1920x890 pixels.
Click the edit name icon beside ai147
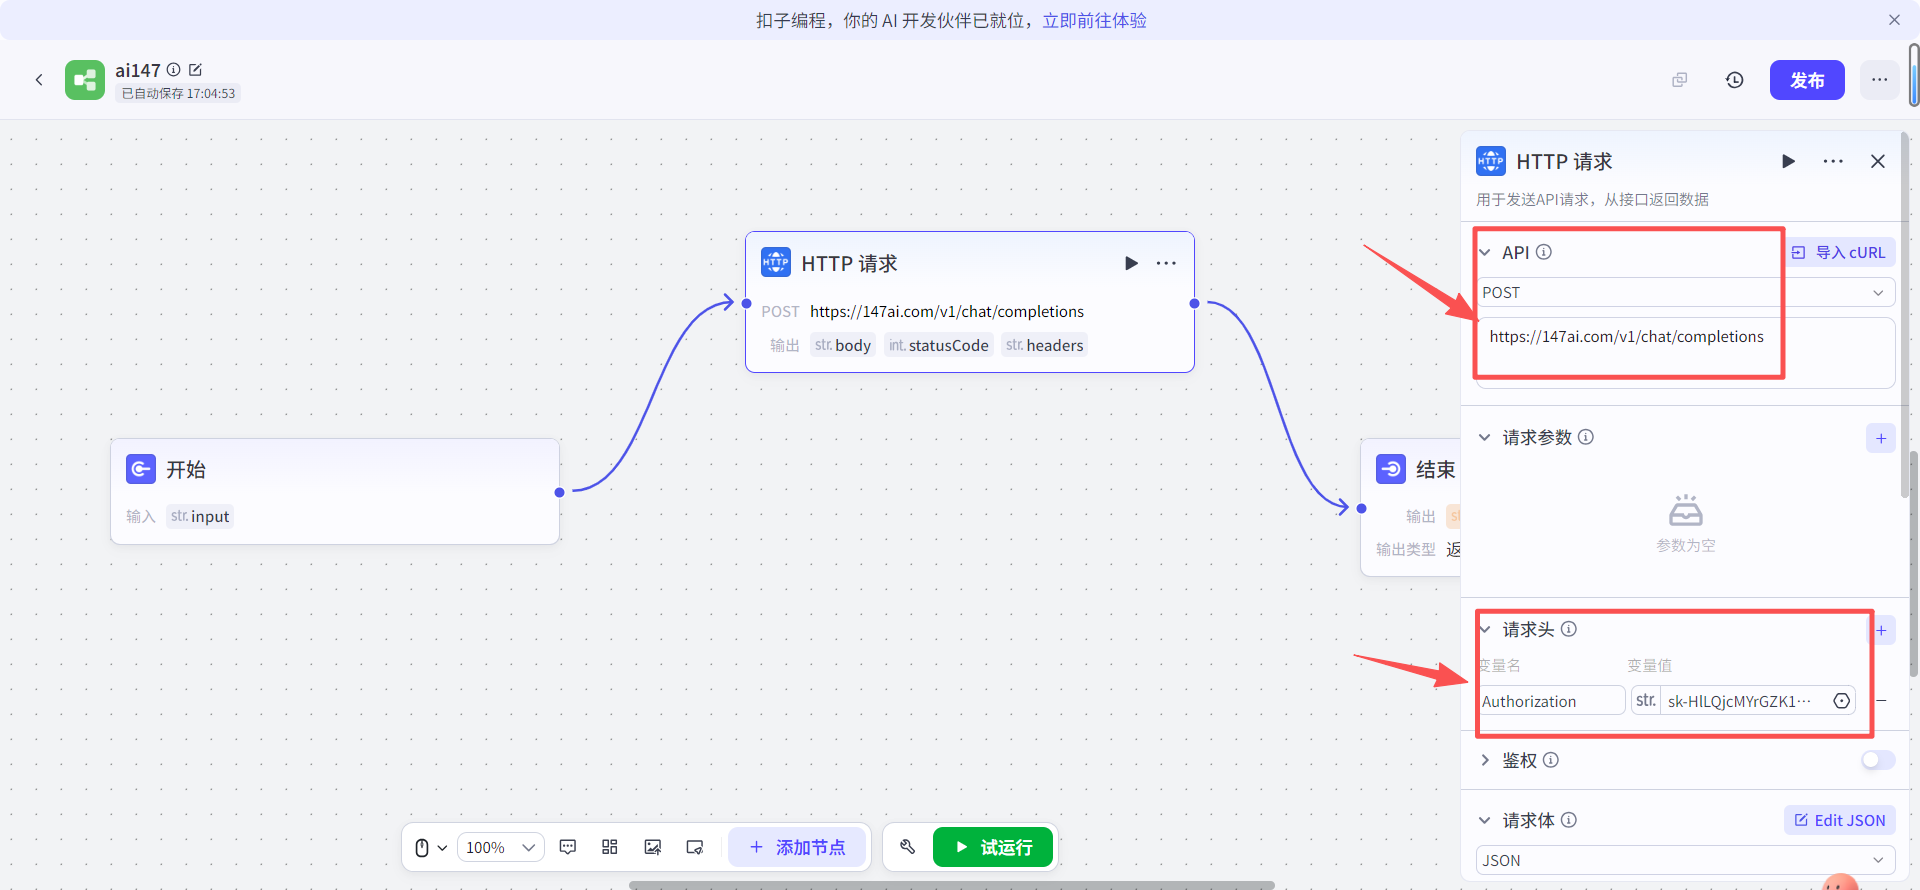(195, 70)
